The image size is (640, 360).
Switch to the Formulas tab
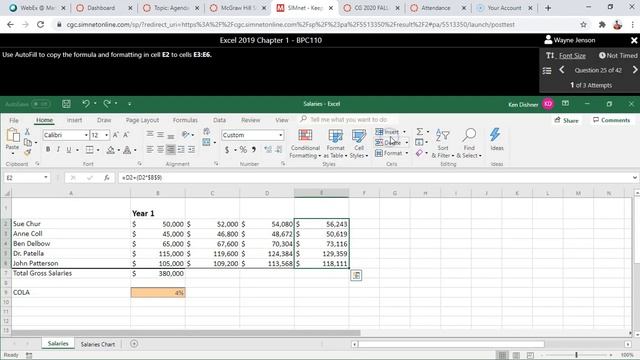(x=185, y=120)
